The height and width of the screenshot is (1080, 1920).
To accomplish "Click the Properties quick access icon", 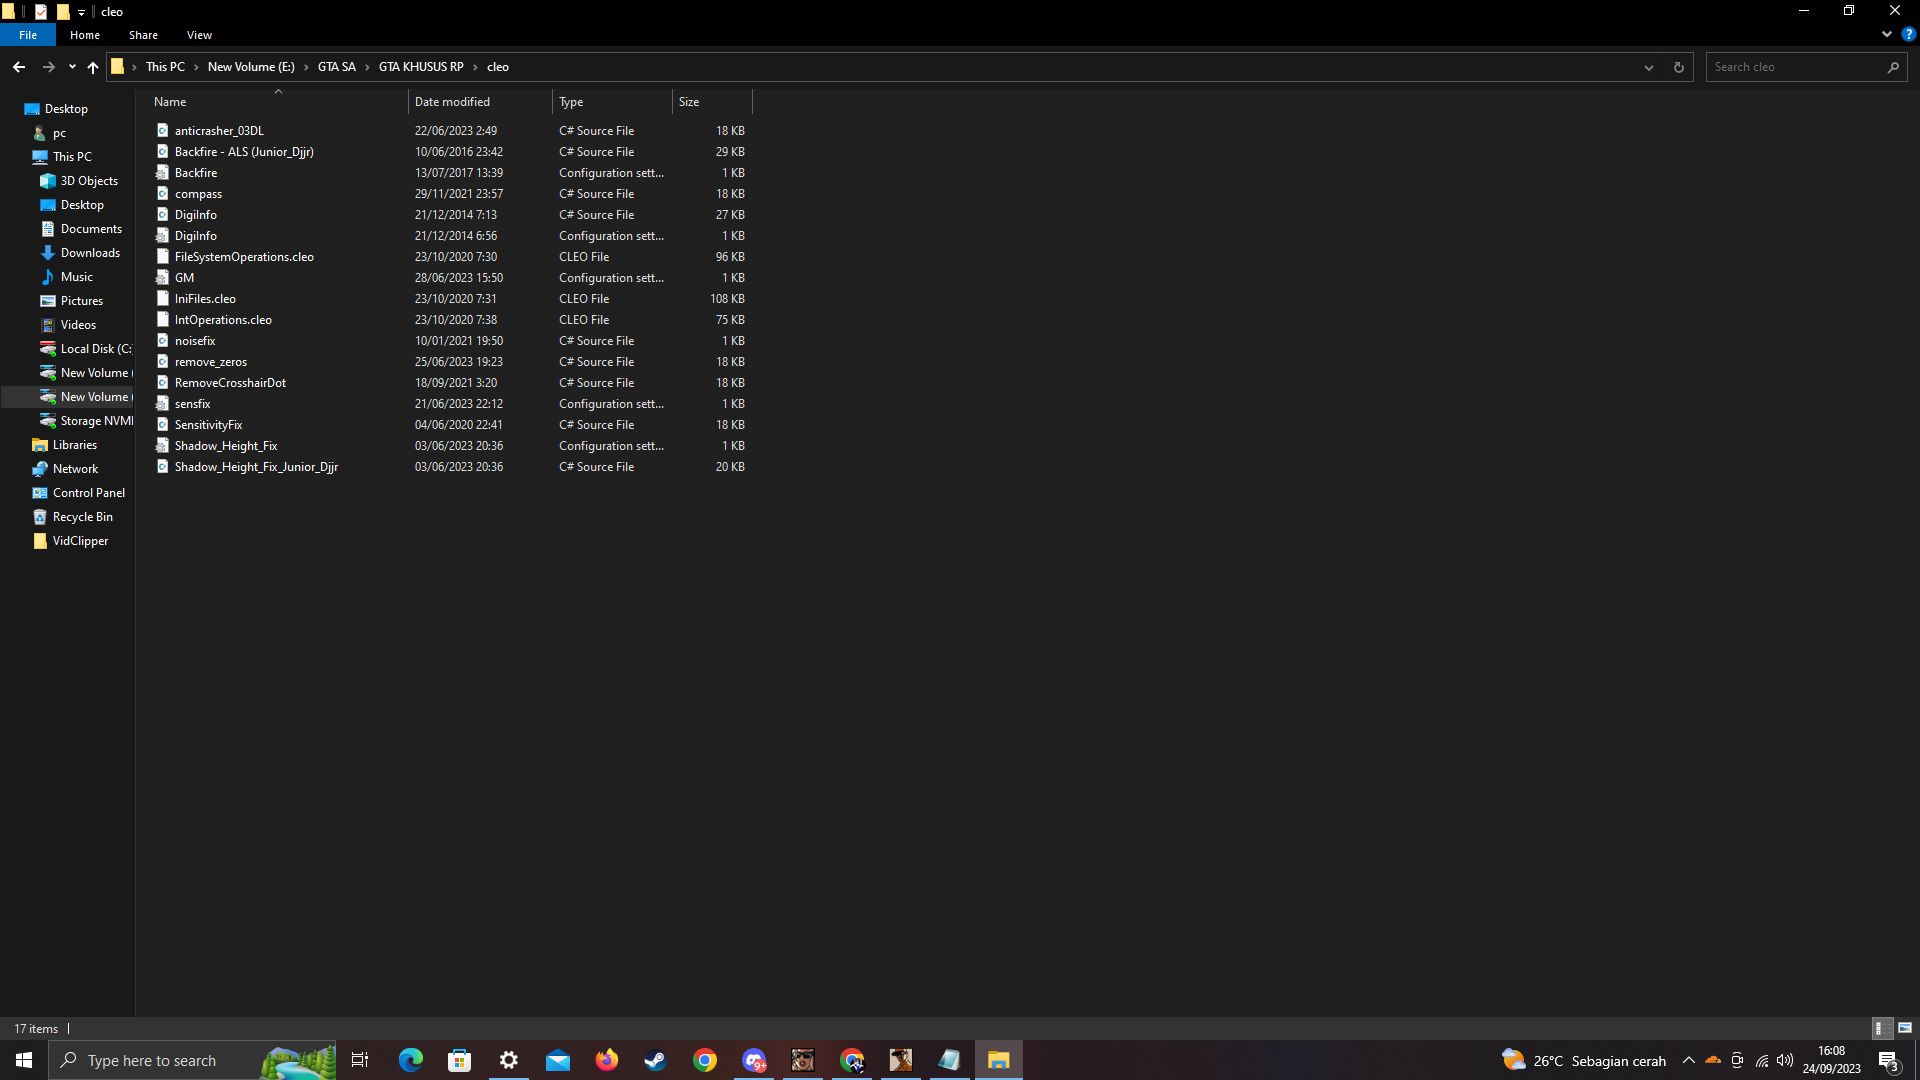I will pos(41,12).
